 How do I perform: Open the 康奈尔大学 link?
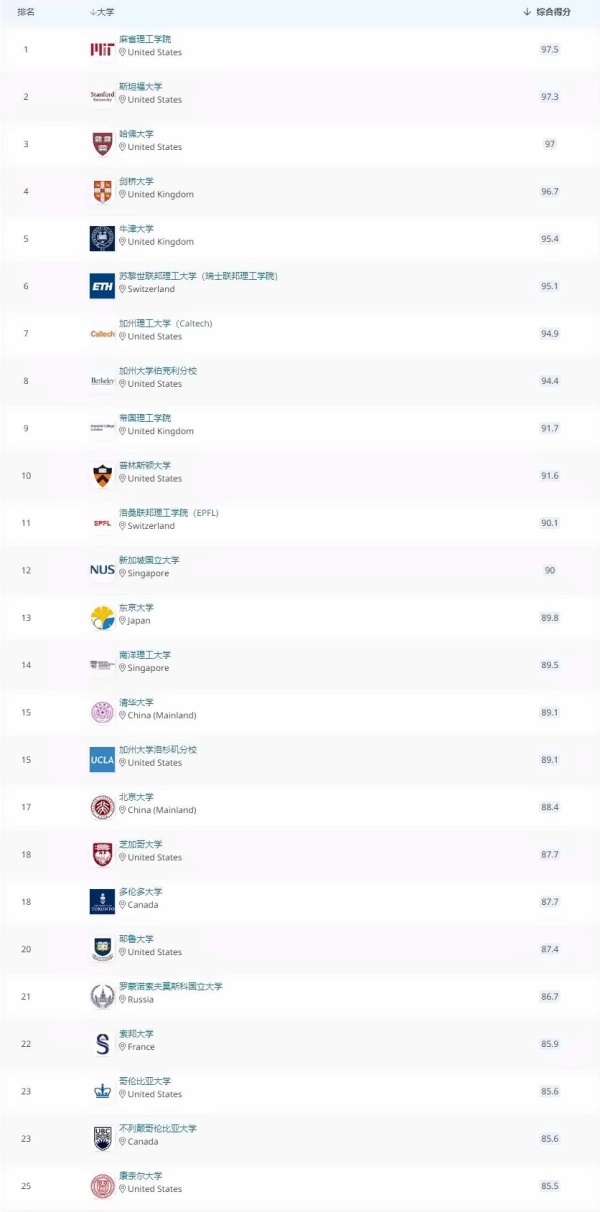point(141,1176)
